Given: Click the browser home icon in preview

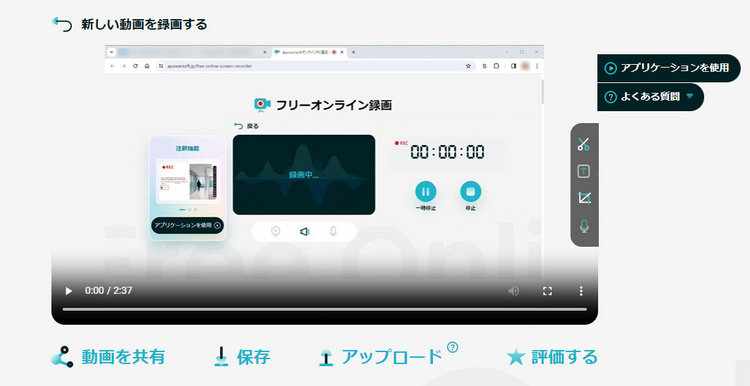Looking at the screenshot, I should [147, 66].
